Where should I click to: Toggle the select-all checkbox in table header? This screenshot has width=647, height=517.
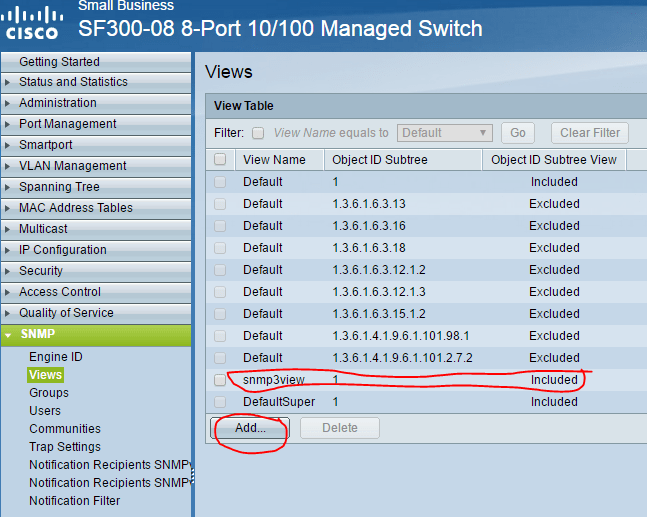(x=220, y=159)
